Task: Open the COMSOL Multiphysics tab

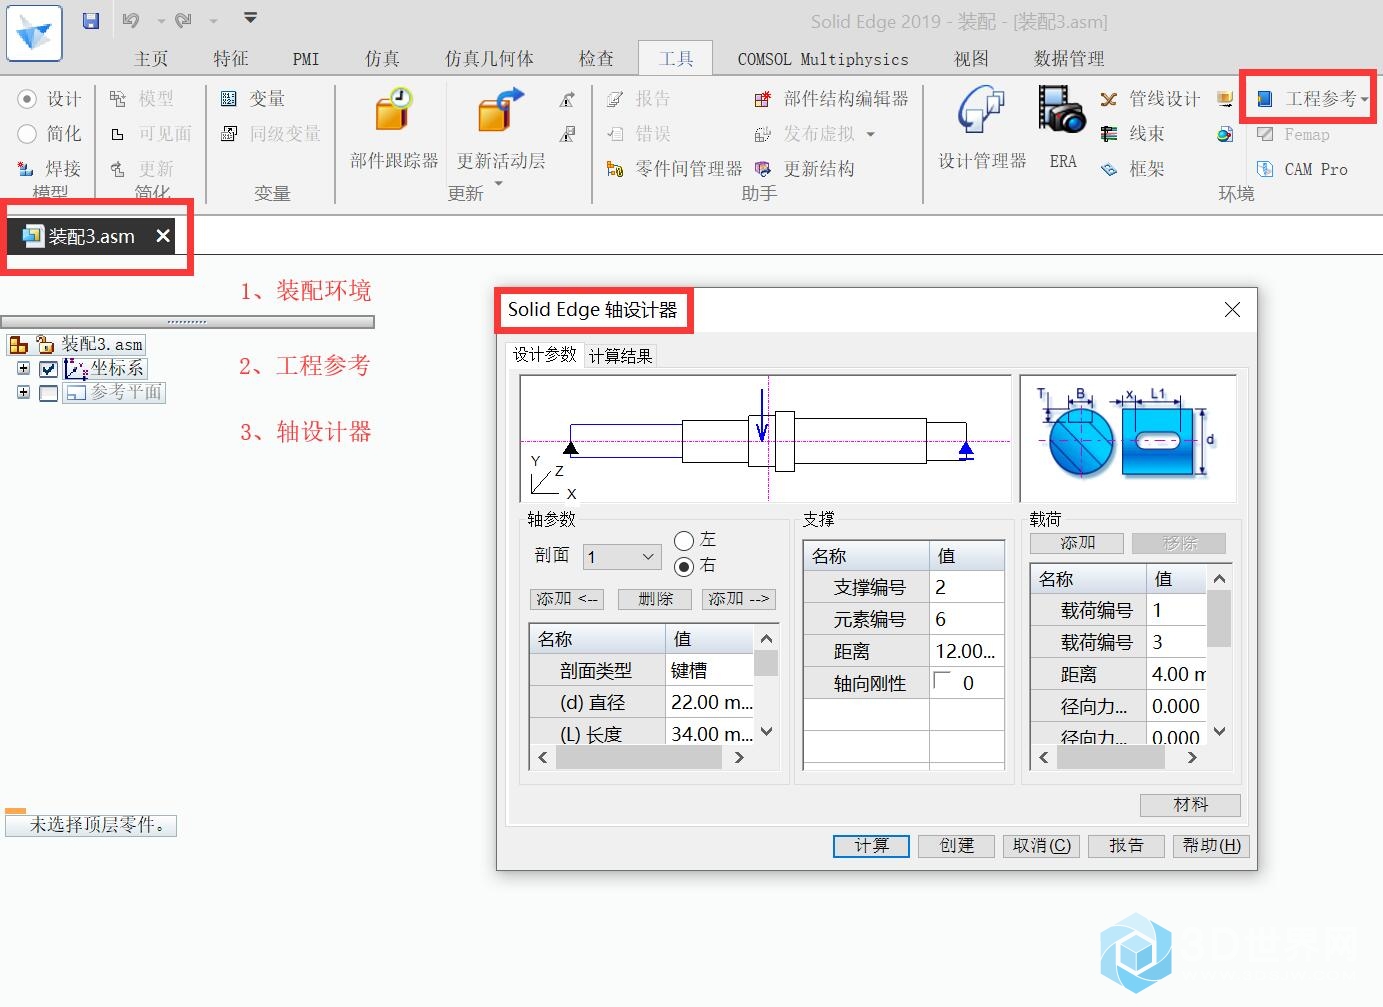Action: (x=823, y=58)
